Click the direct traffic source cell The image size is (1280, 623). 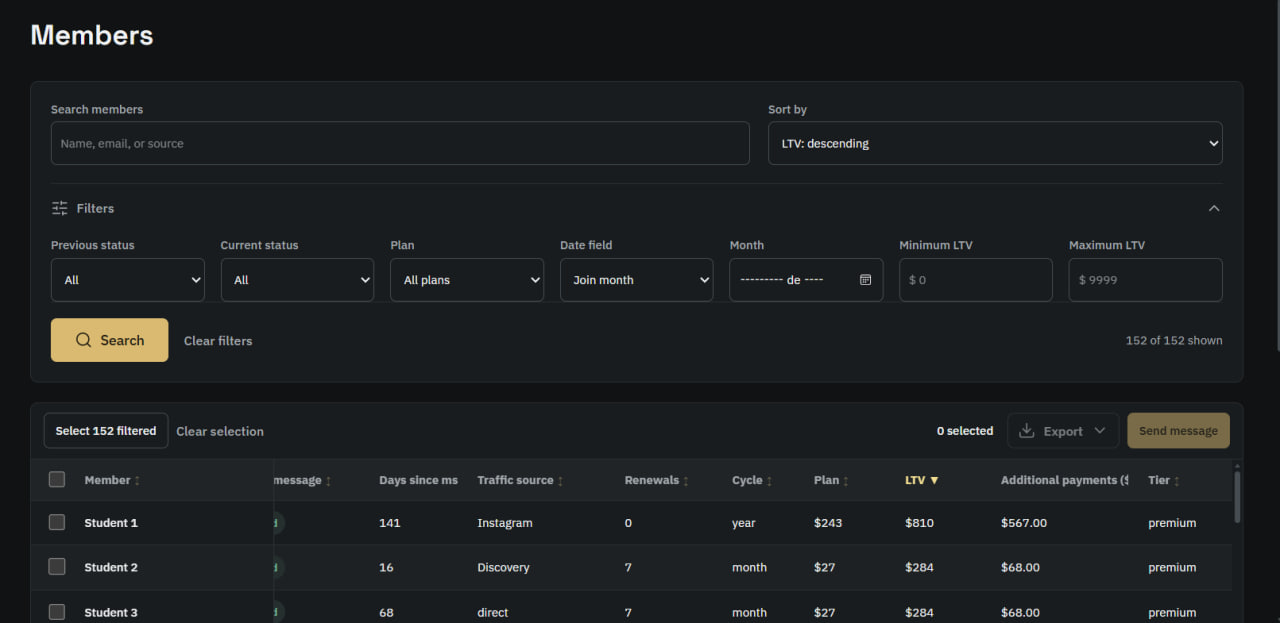493,612
